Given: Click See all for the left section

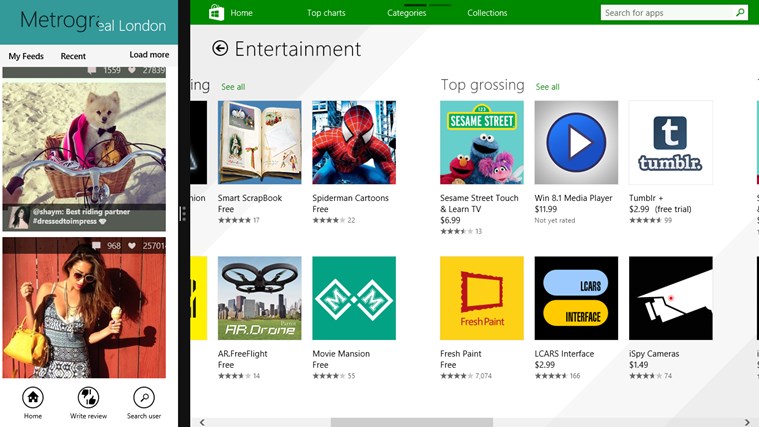Looking at the screenshot, I should tap(233, 87).
